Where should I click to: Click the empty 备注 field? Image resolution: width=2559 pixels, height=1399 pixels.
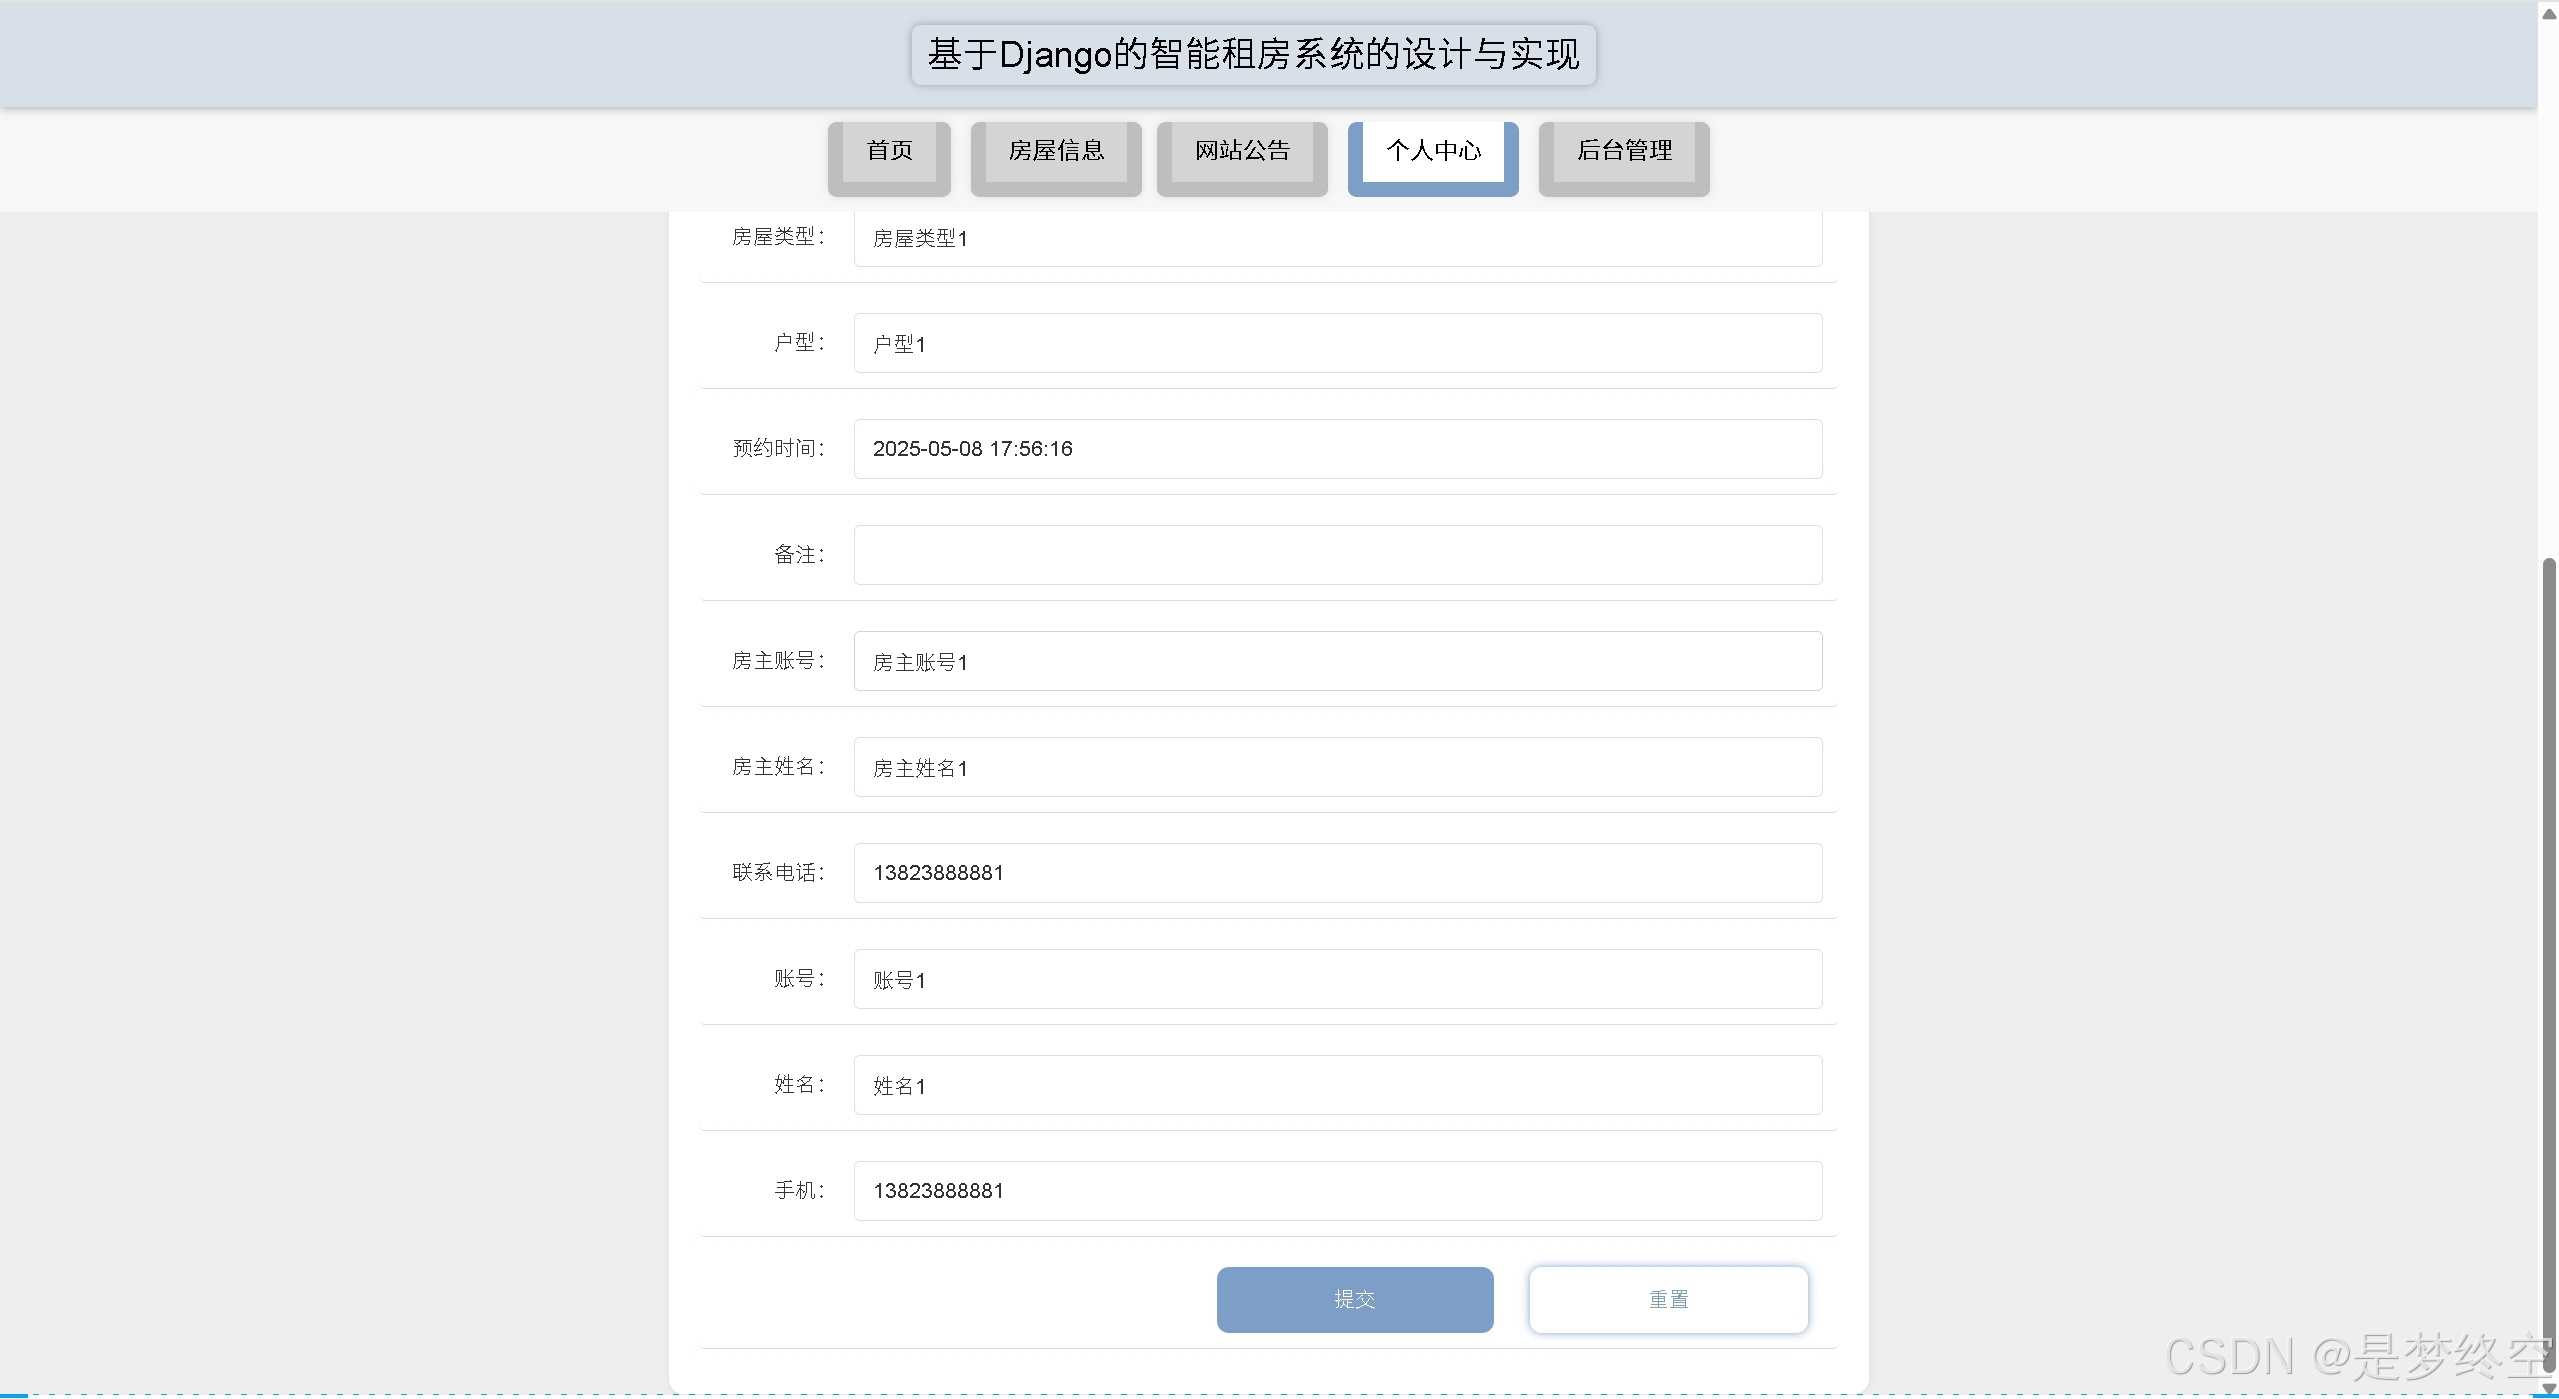coord(1337,555)
